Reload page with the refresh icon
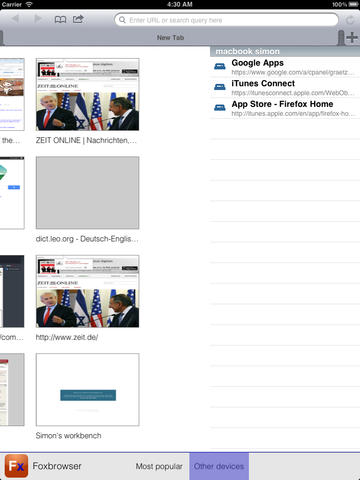 350,20
